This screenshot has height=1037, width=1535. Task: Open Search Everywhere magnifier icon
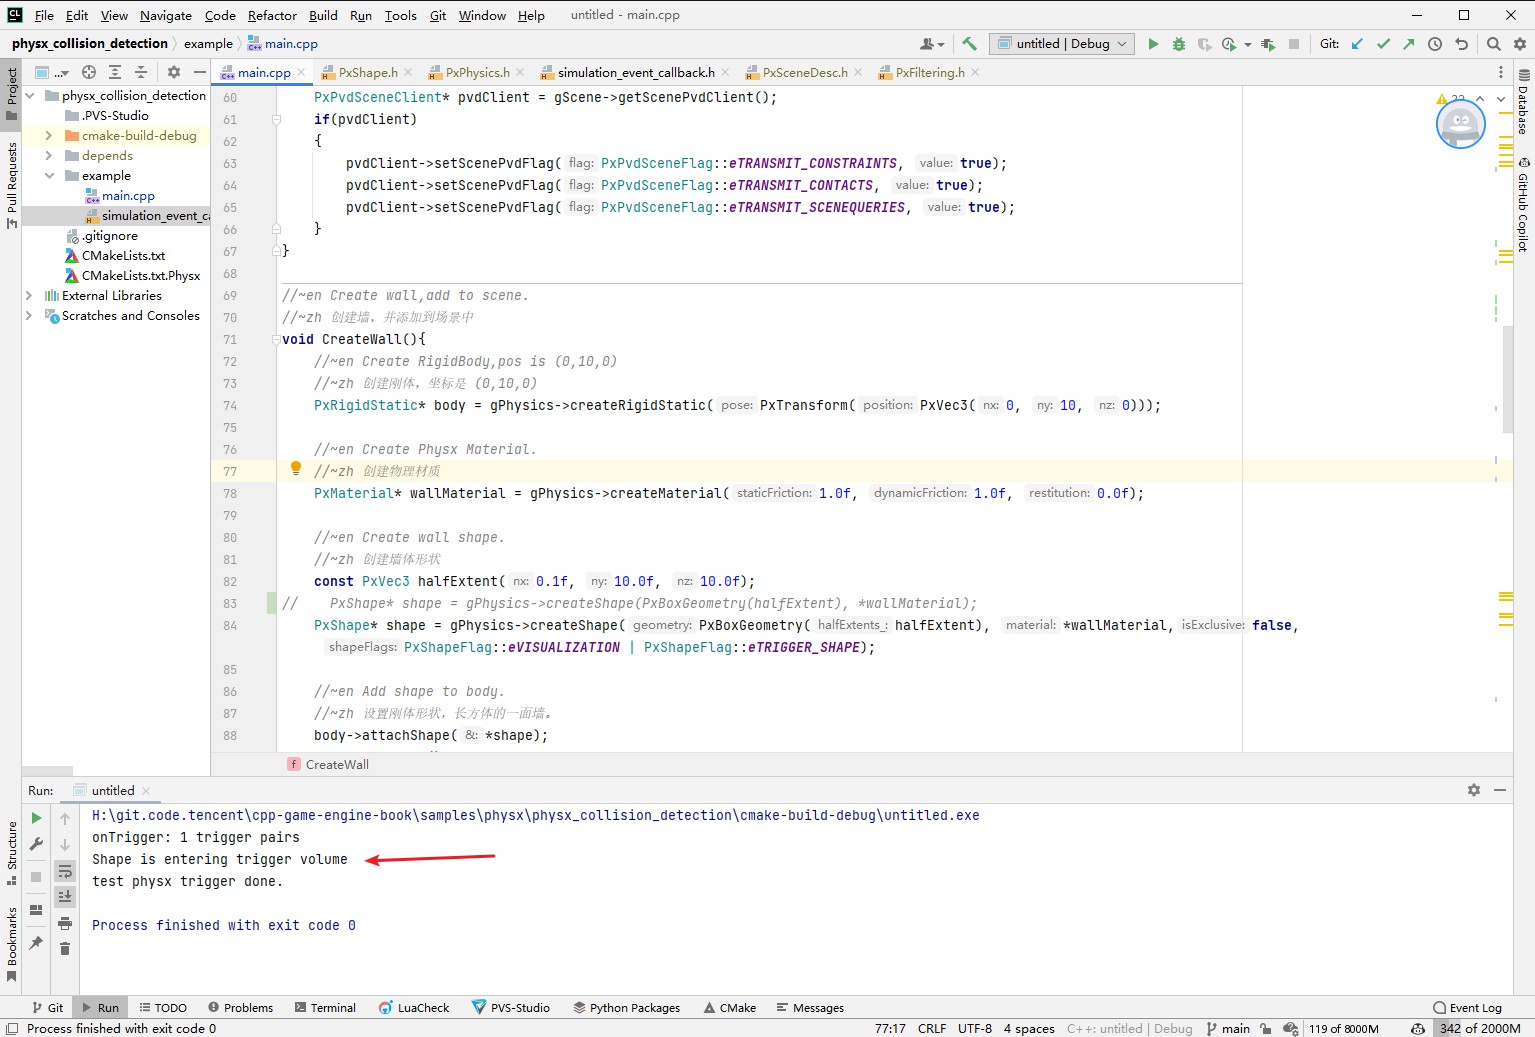(1493, 44)
